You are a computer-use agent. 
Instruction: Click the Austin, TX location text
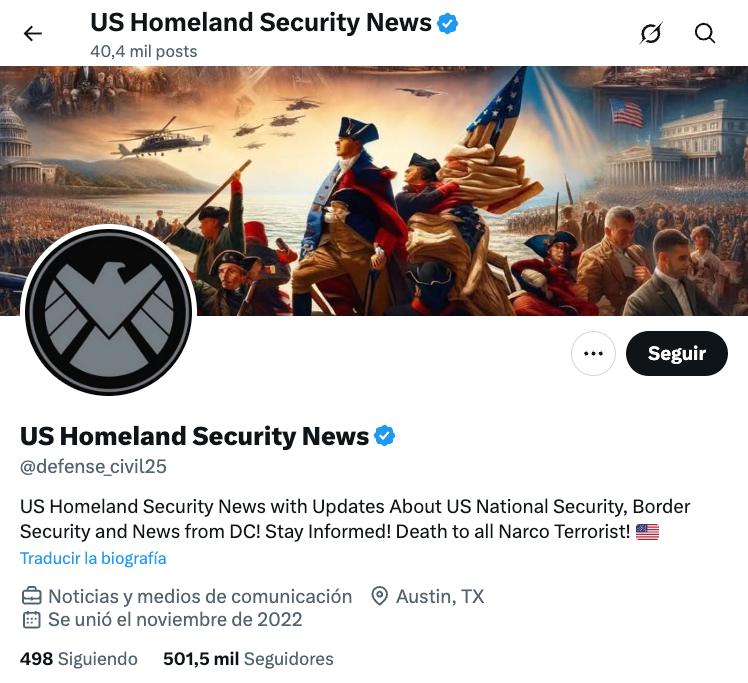click(440, 596)
